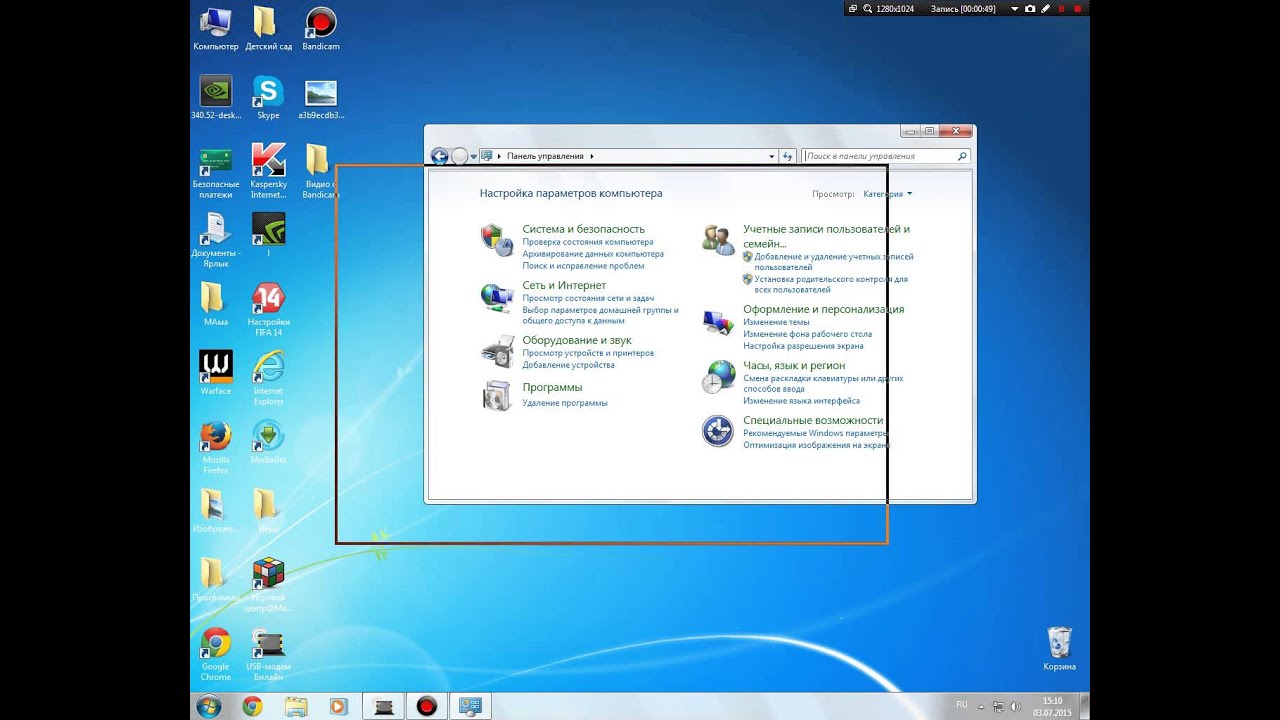Image resolution: width=1280 pixels, height=720 pixels.
Task: Open Просмотр состояния сети и задач link
Action: click(x=588, y=298)
